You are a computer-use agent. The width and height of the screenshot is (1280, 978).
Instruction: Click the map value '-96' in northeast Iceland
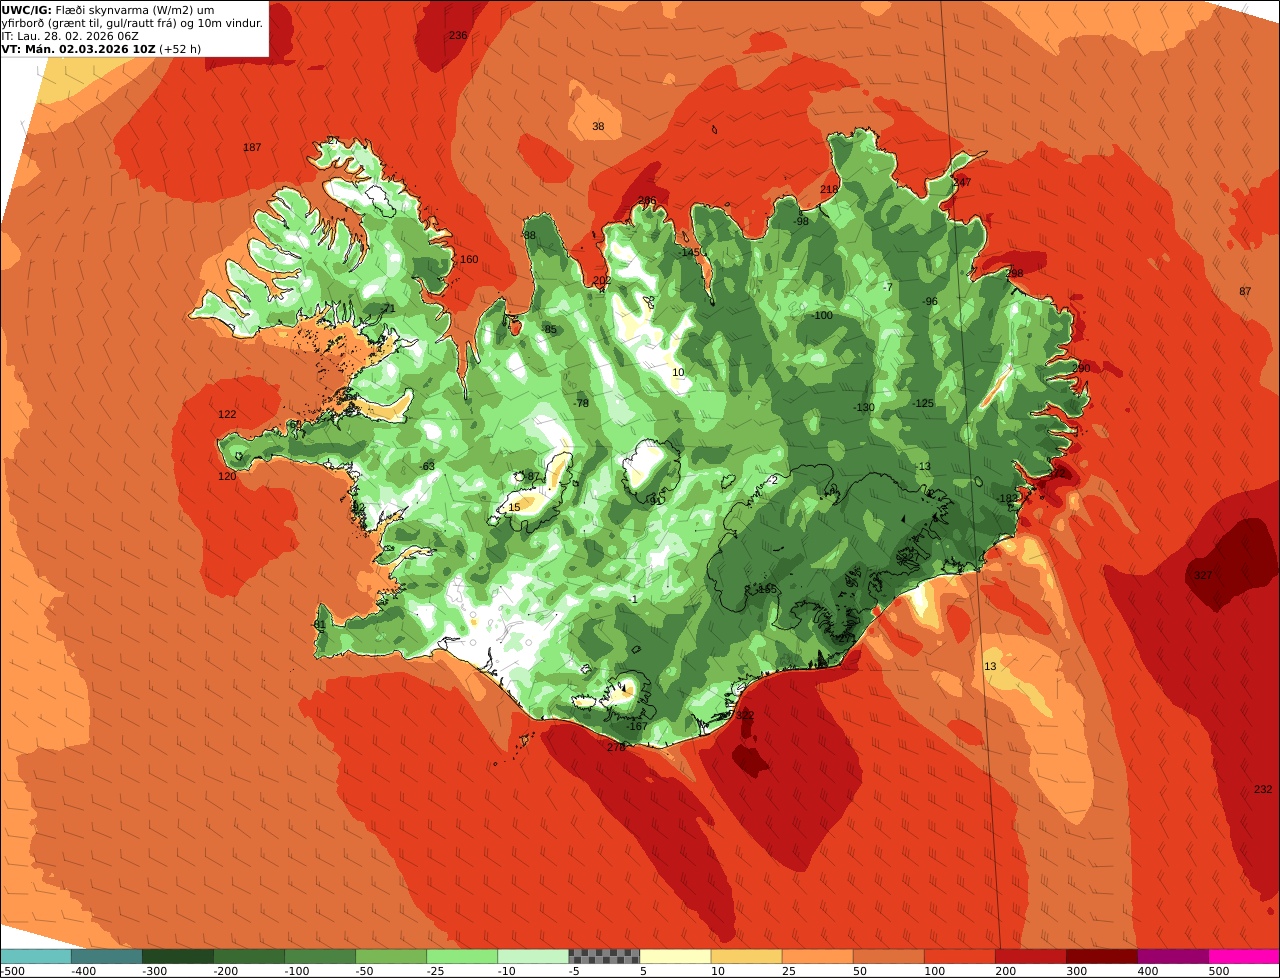click(x=929, y=301)
